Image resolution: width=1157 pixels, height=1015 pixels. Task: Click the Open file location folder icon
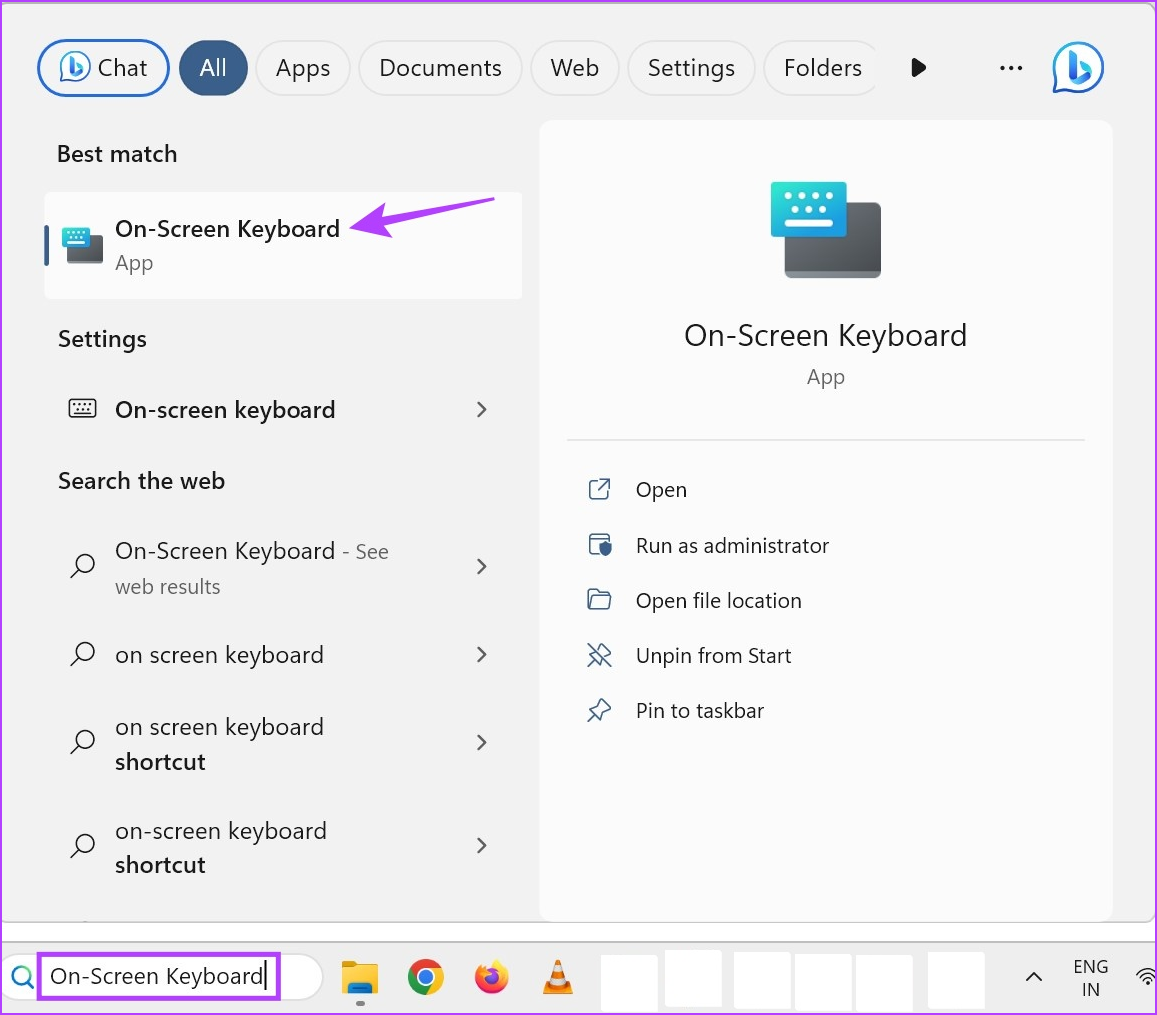click(599, 600)
